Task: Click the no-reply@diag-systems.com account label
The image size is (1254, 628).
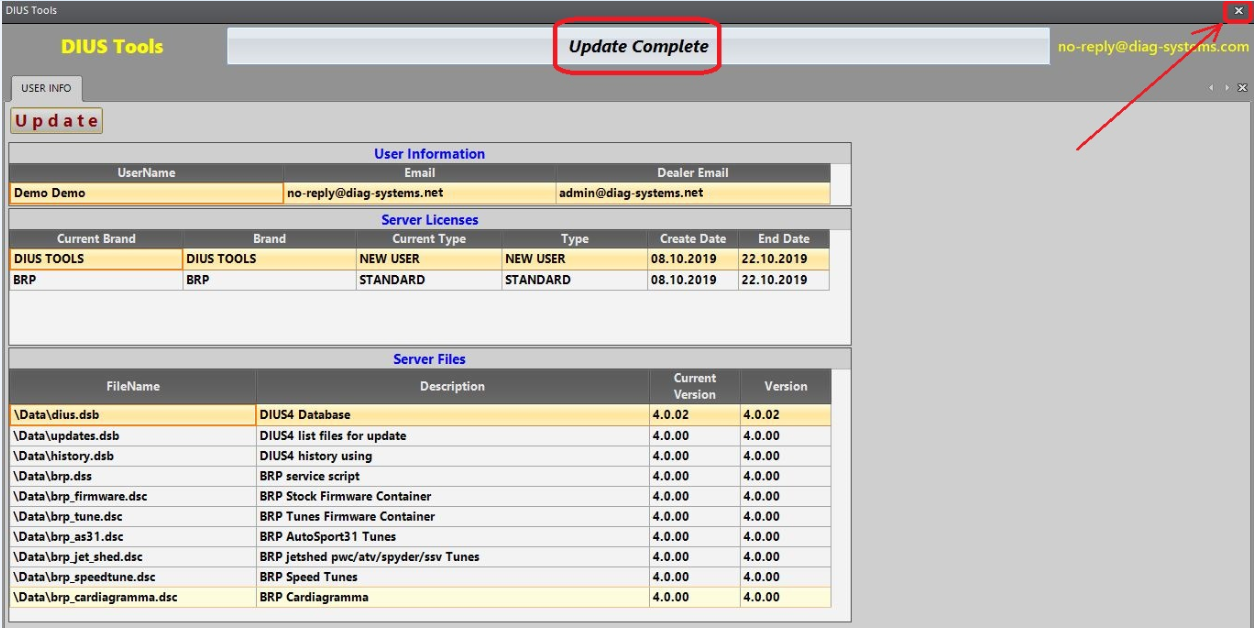Action: coord(1153,47)
